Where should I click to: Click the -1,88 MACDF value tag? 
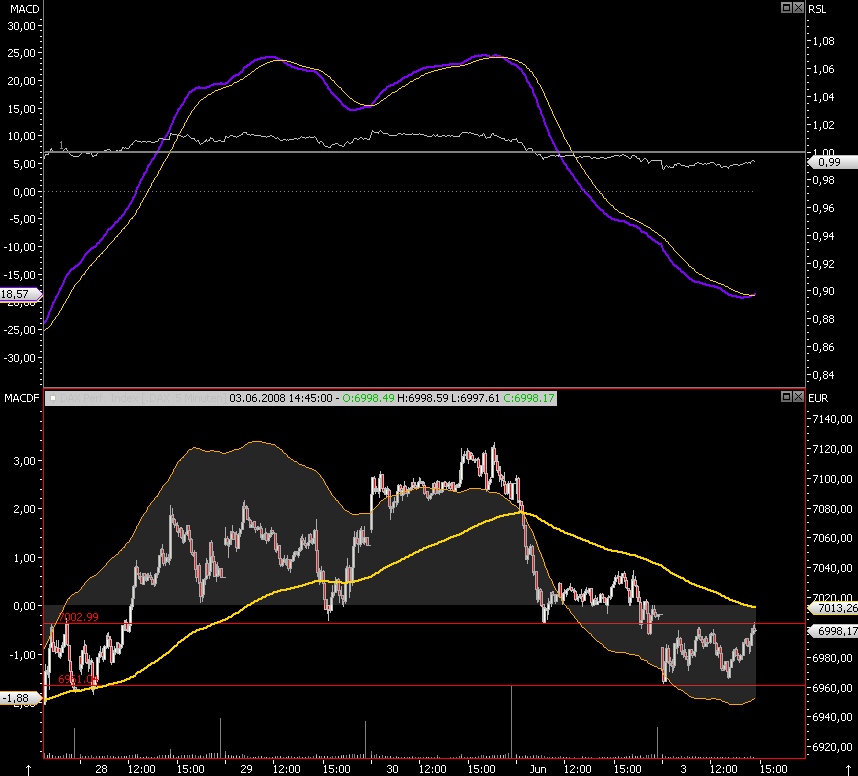tap(20, 698)
